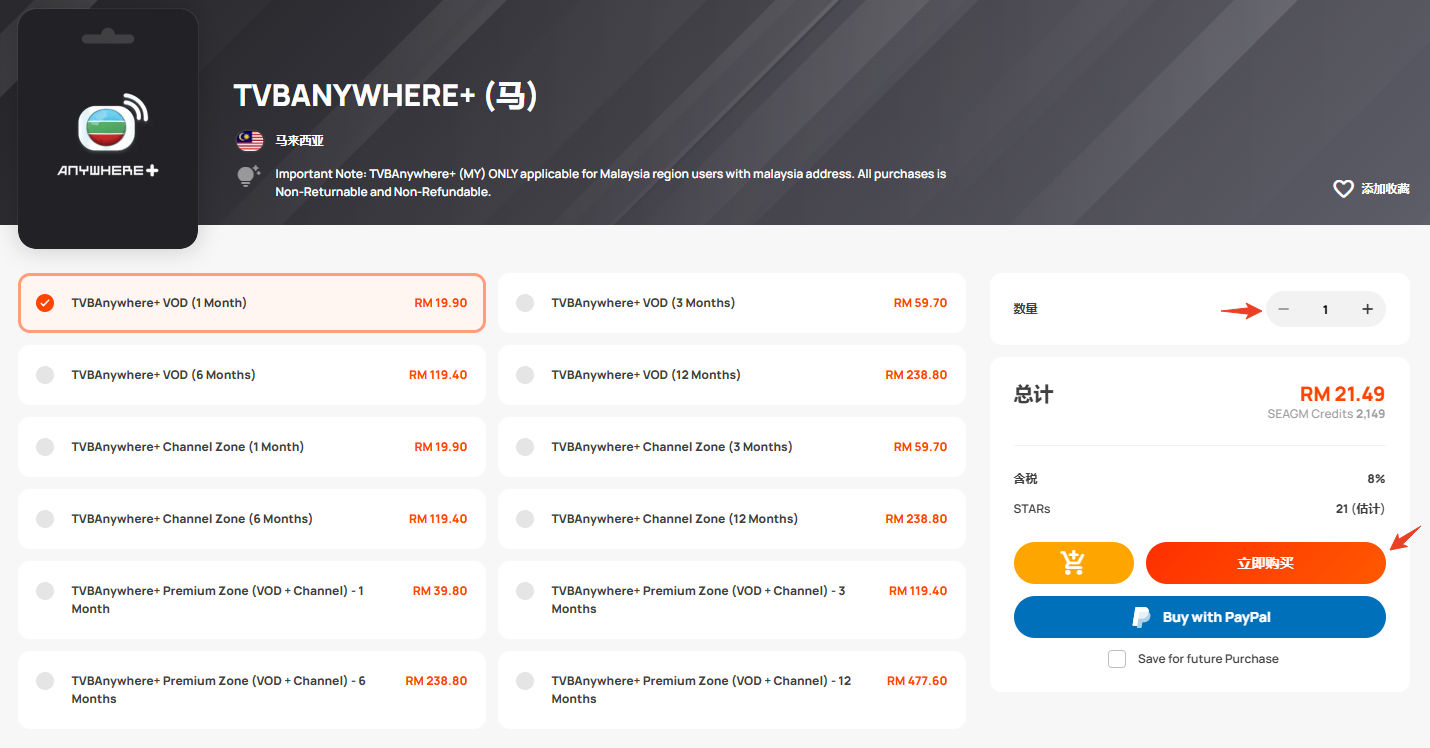
Task: Click the SEAGM Credits 2,149 text
Action: coord(1326,414)
